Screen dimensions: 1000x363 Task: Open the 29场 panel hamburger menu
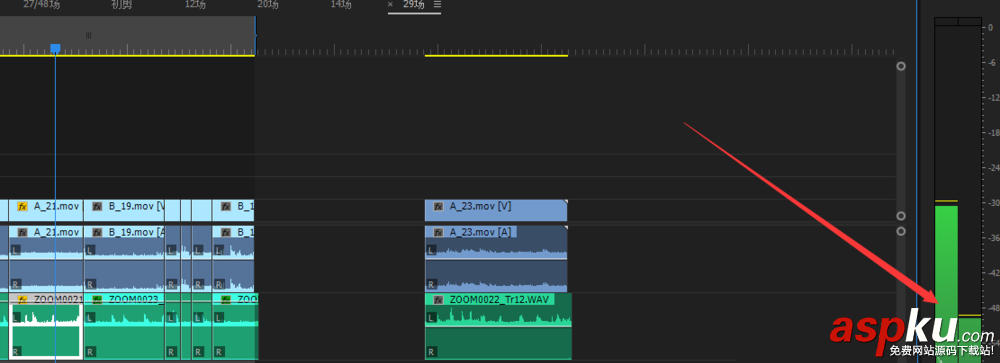click(437, 4)
